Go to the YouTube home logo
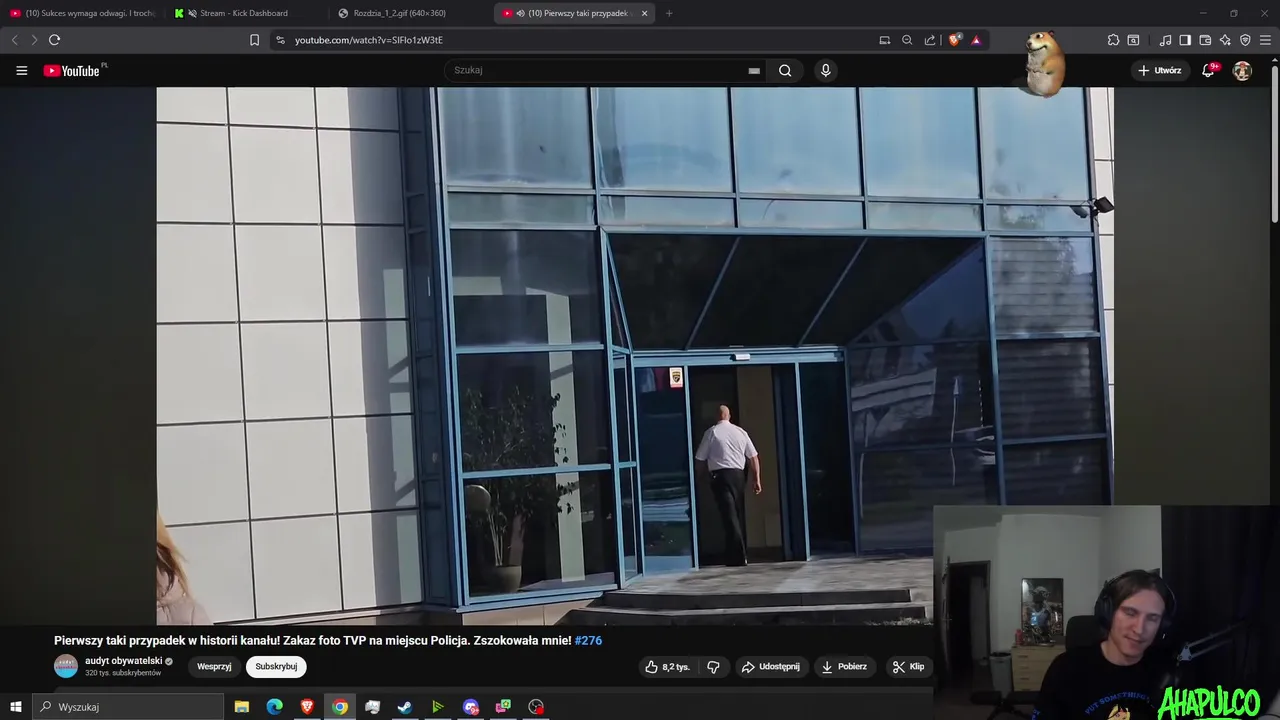This screenshot has width=1280, height=720. click(73, 70)
